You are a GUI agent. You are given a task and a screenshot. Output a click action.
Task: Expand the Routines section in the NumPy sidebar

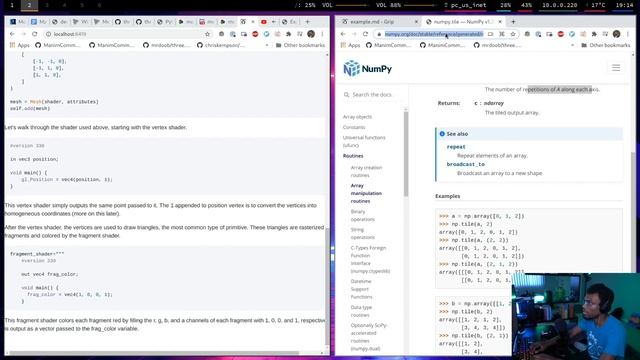(x=353, y=156)
